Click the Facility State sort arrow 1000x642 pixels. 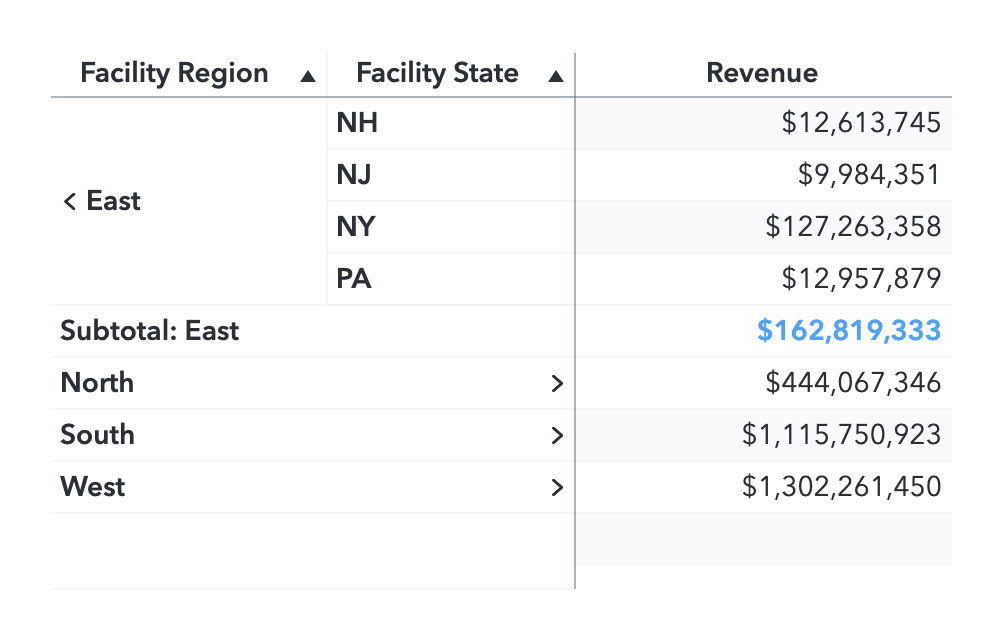tap(556, 76)
